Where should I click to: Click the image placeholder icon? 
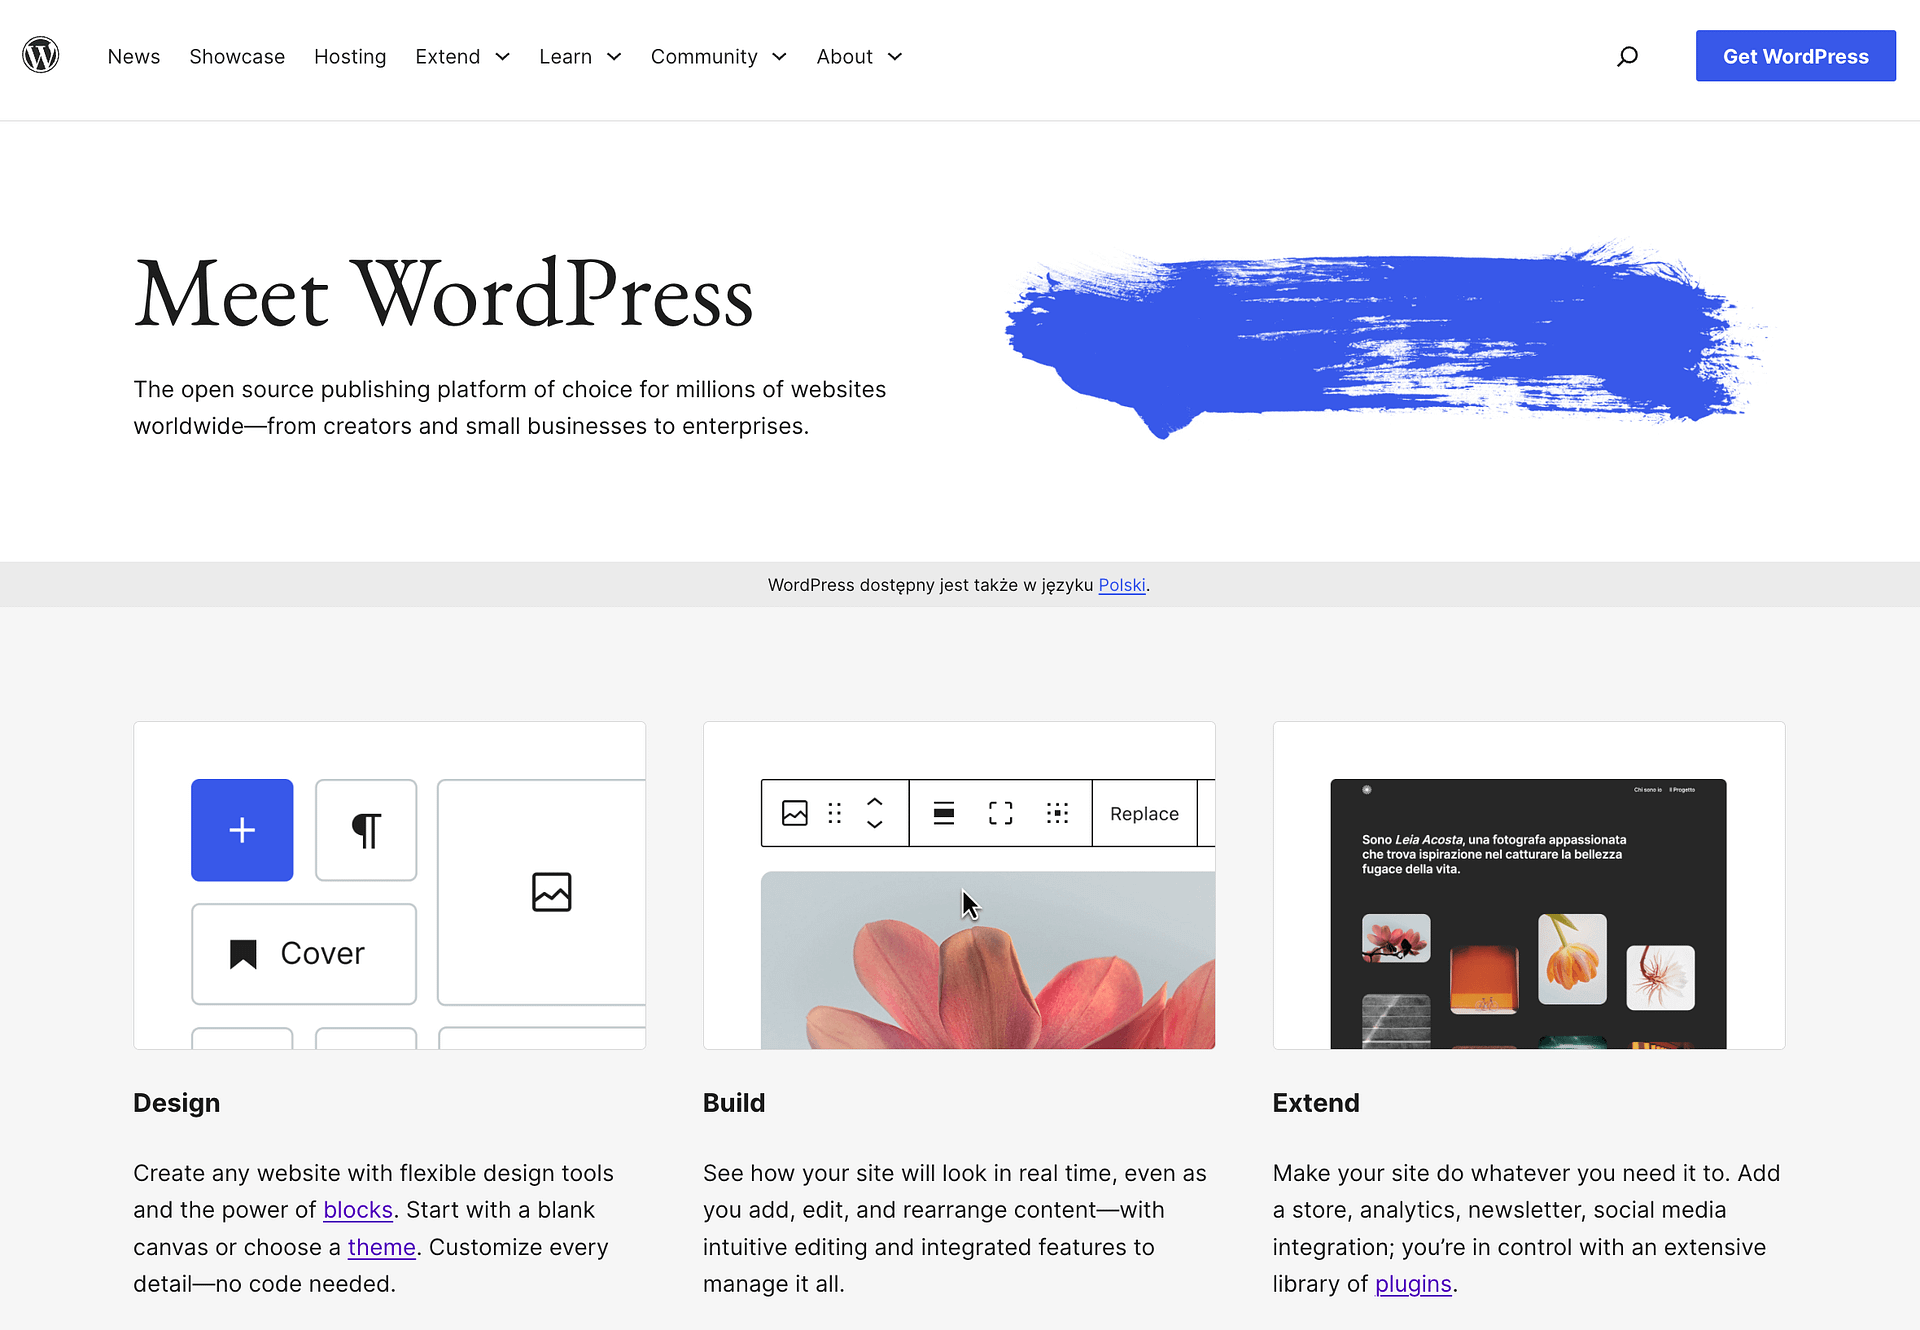pos(549,892)
